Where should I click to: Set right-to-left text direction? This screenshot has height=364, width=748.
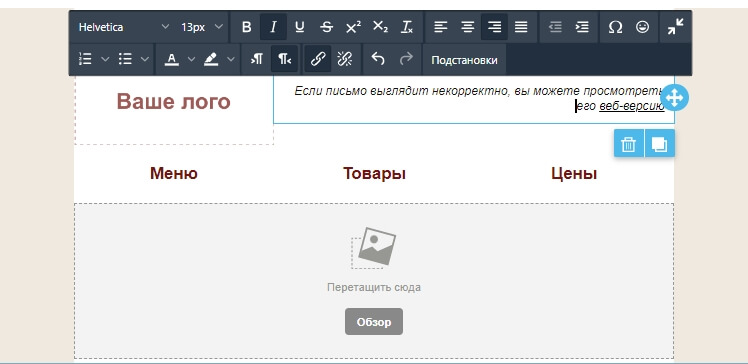tap(284, 59)
